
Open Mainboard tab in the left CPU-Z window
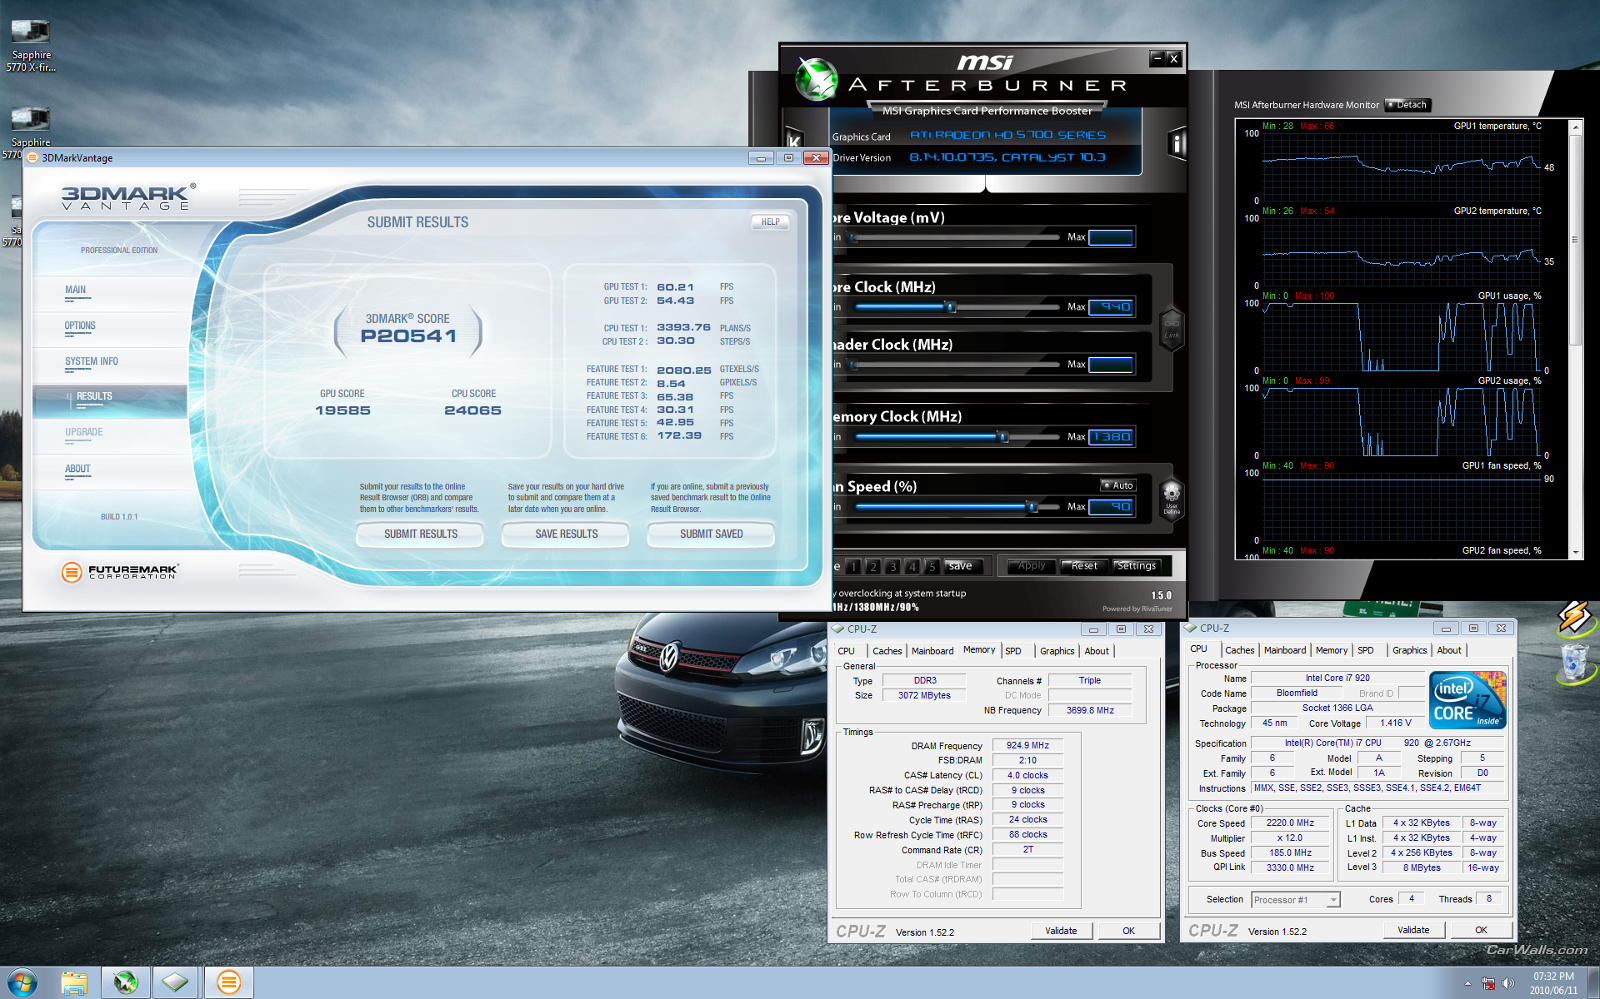coord(932,651)
